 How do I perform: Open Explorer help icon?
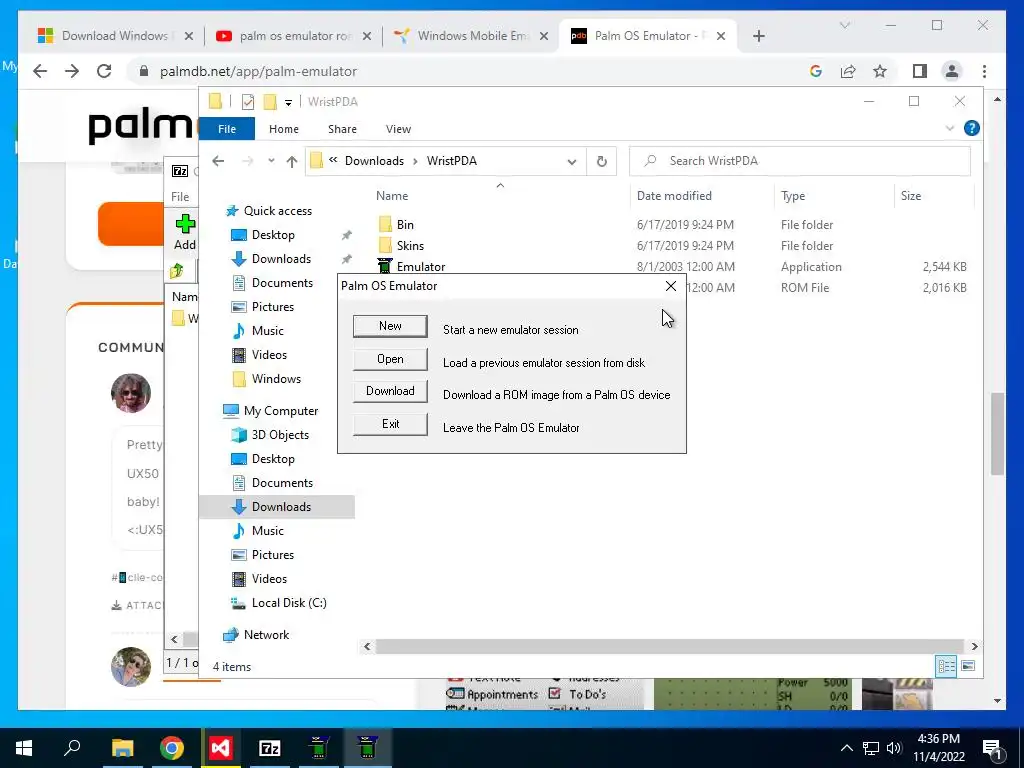tap(971, 129)
